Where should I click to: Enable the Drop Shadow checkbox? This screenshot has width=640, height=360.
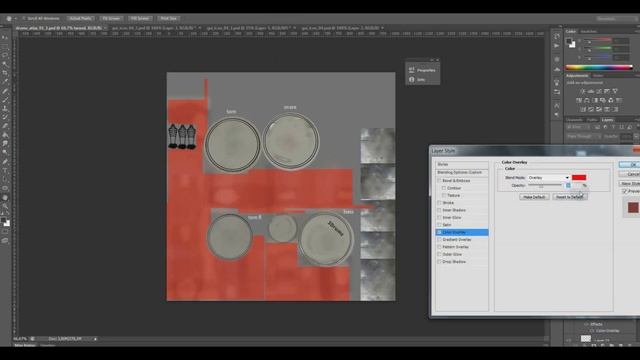pos(439,262)
